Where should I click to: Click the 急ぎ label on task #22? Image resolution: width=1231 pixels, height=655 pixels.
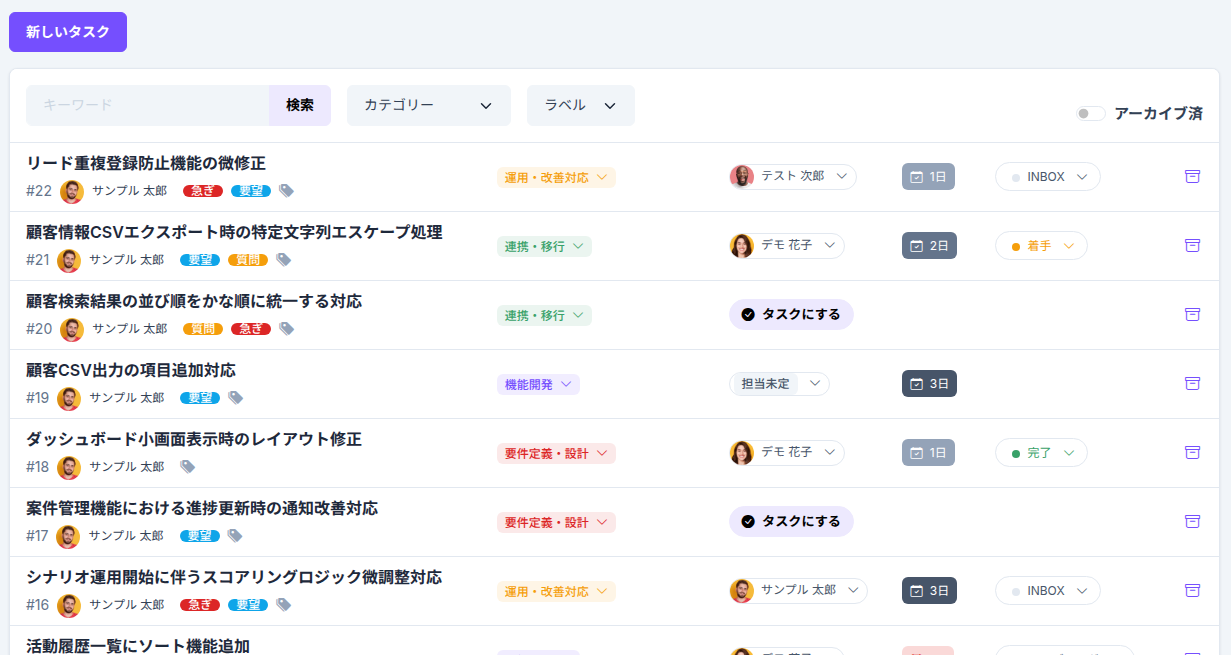pyautogui.click(x=203, y=190)
